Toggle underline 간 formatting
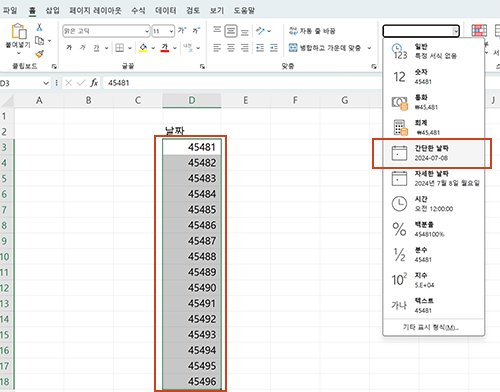 pos(96,48)
